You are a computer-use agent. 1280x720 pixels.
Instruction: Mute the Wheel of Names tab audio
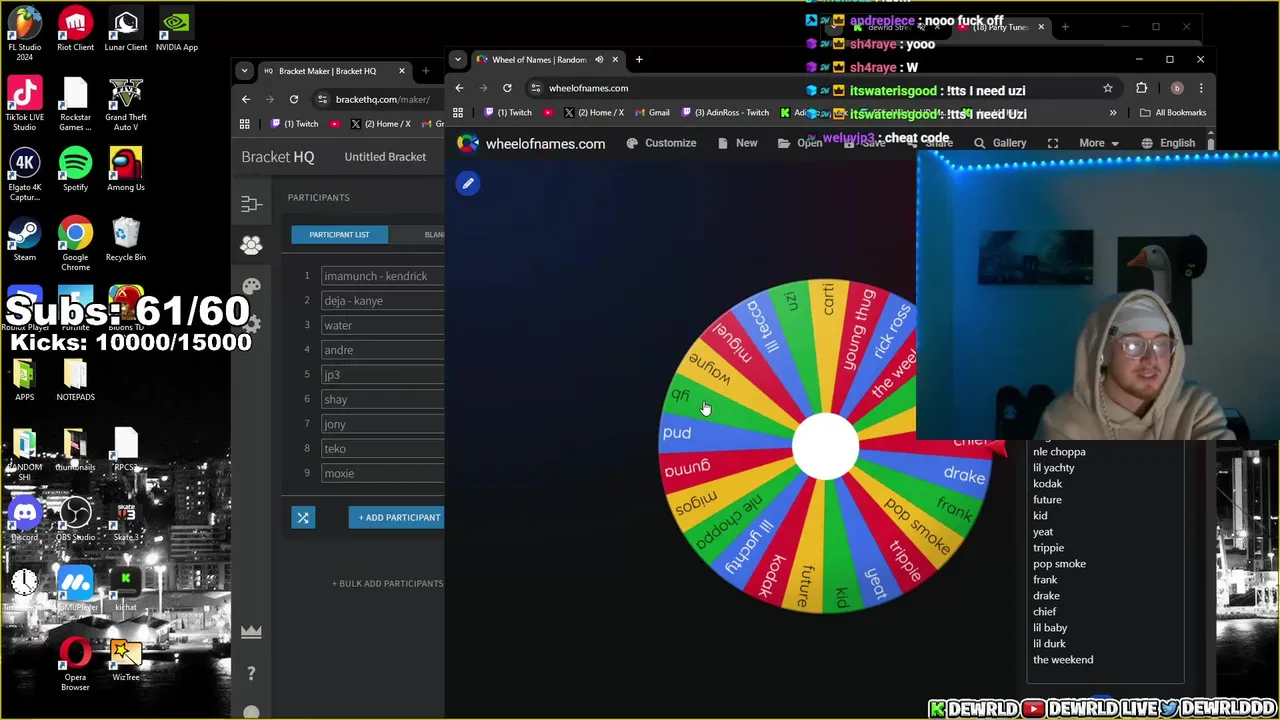599,59
